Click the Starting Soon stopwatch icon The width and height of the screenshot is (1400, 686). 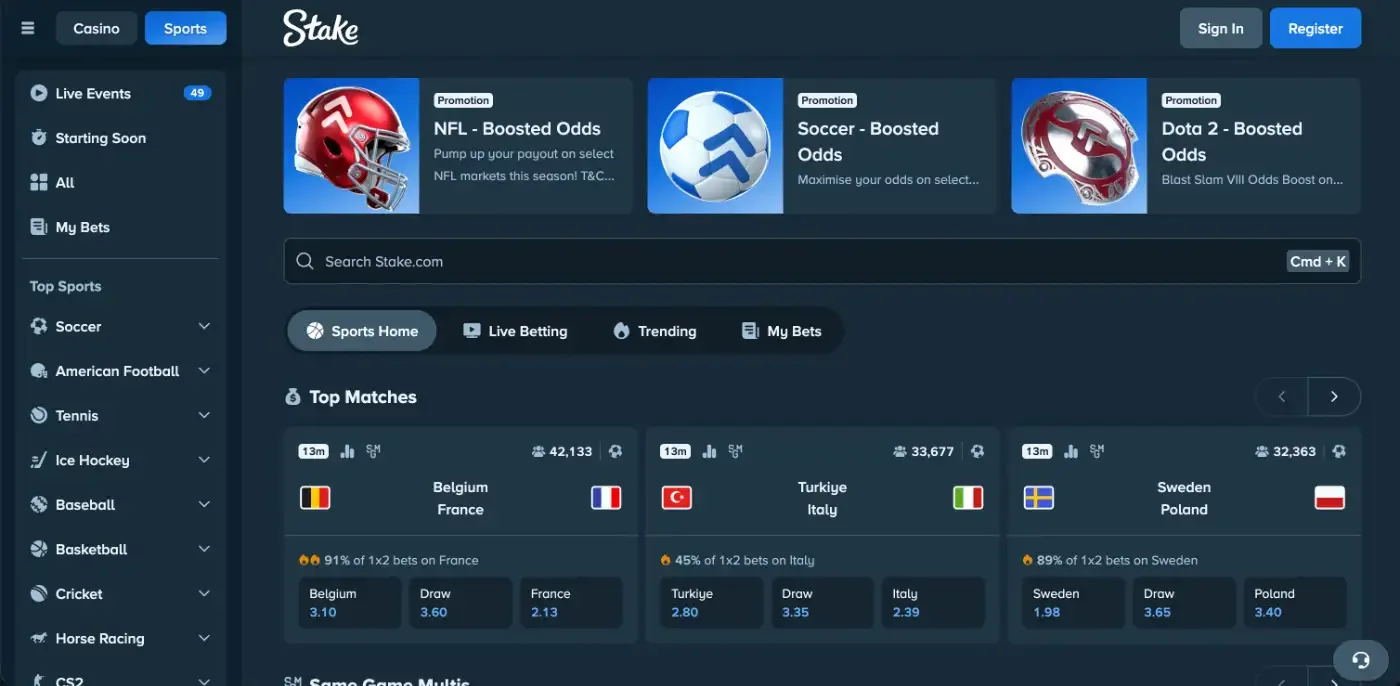[39, 138]
